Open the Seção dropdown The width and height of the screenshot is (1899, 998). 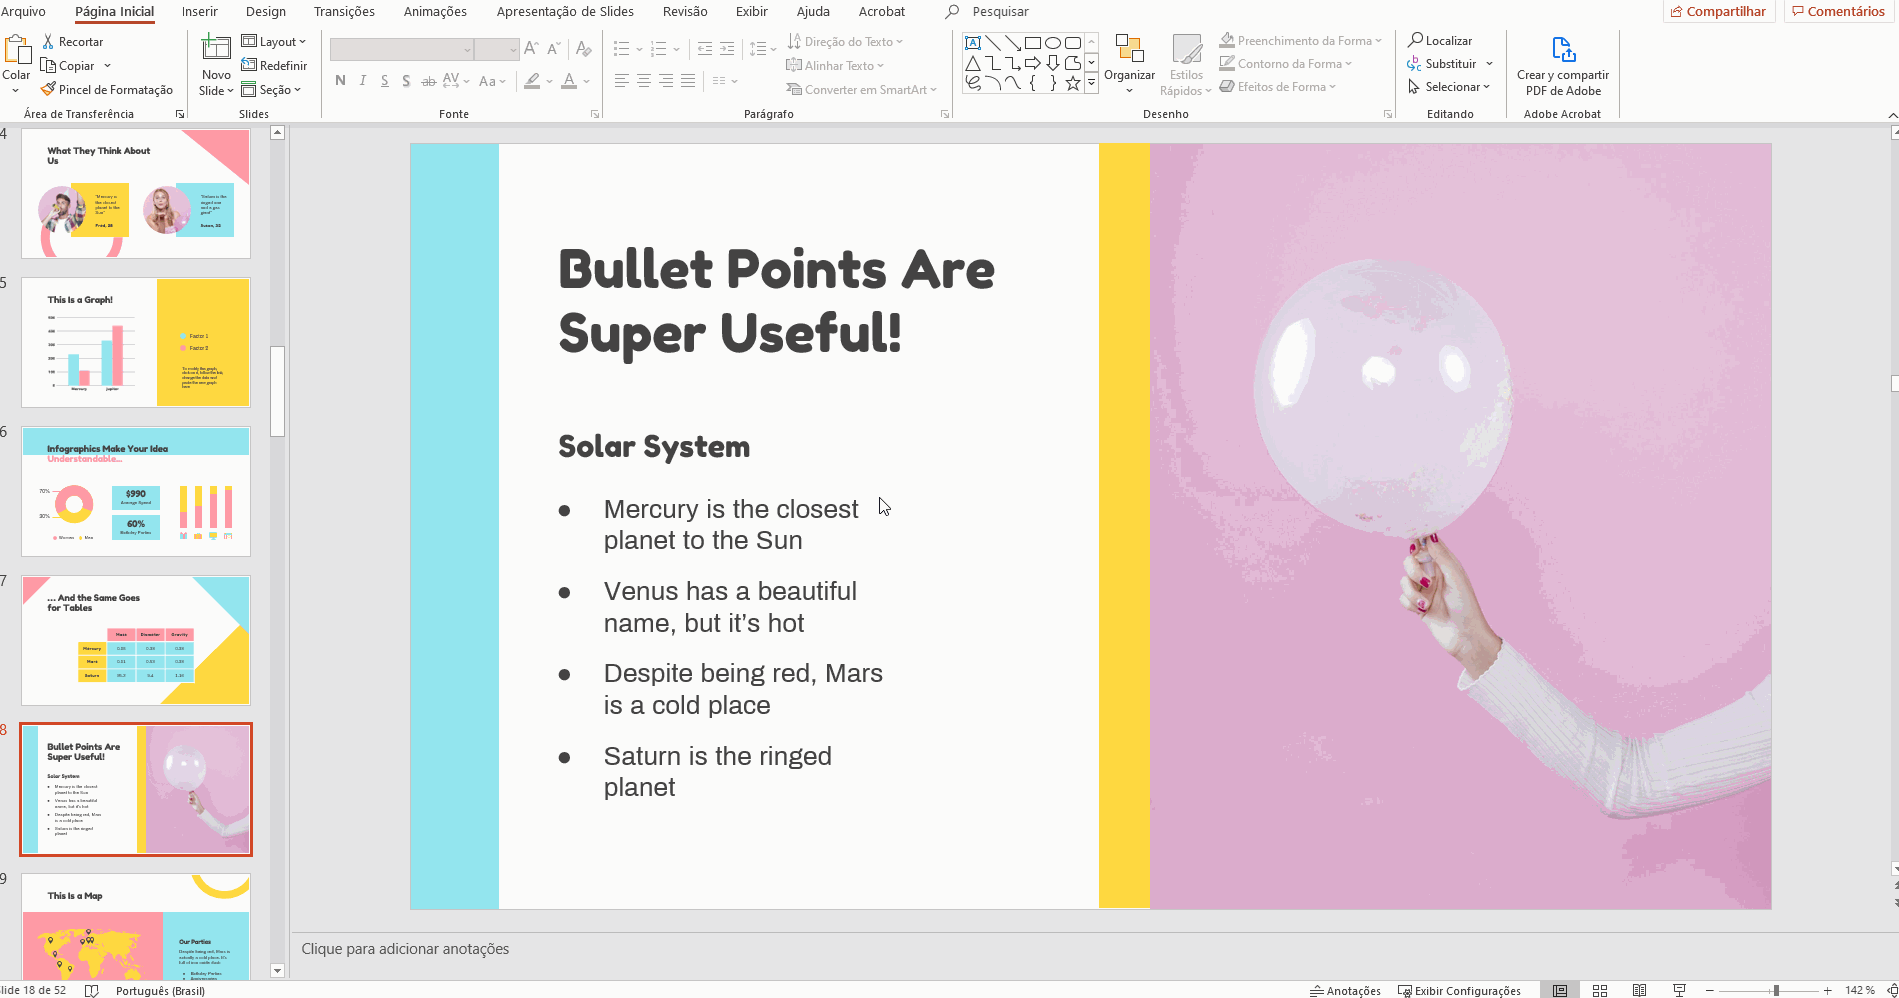[271, 89]
